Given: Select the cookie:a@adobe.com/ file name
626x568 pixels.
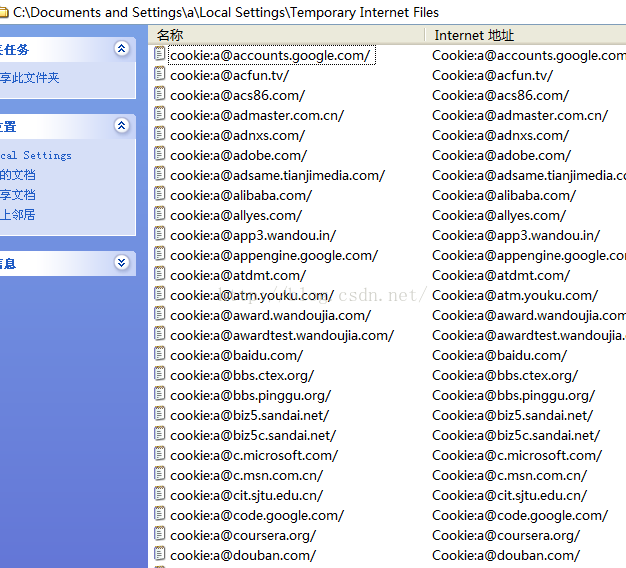Looking at the screenshot, I should 239,155.
